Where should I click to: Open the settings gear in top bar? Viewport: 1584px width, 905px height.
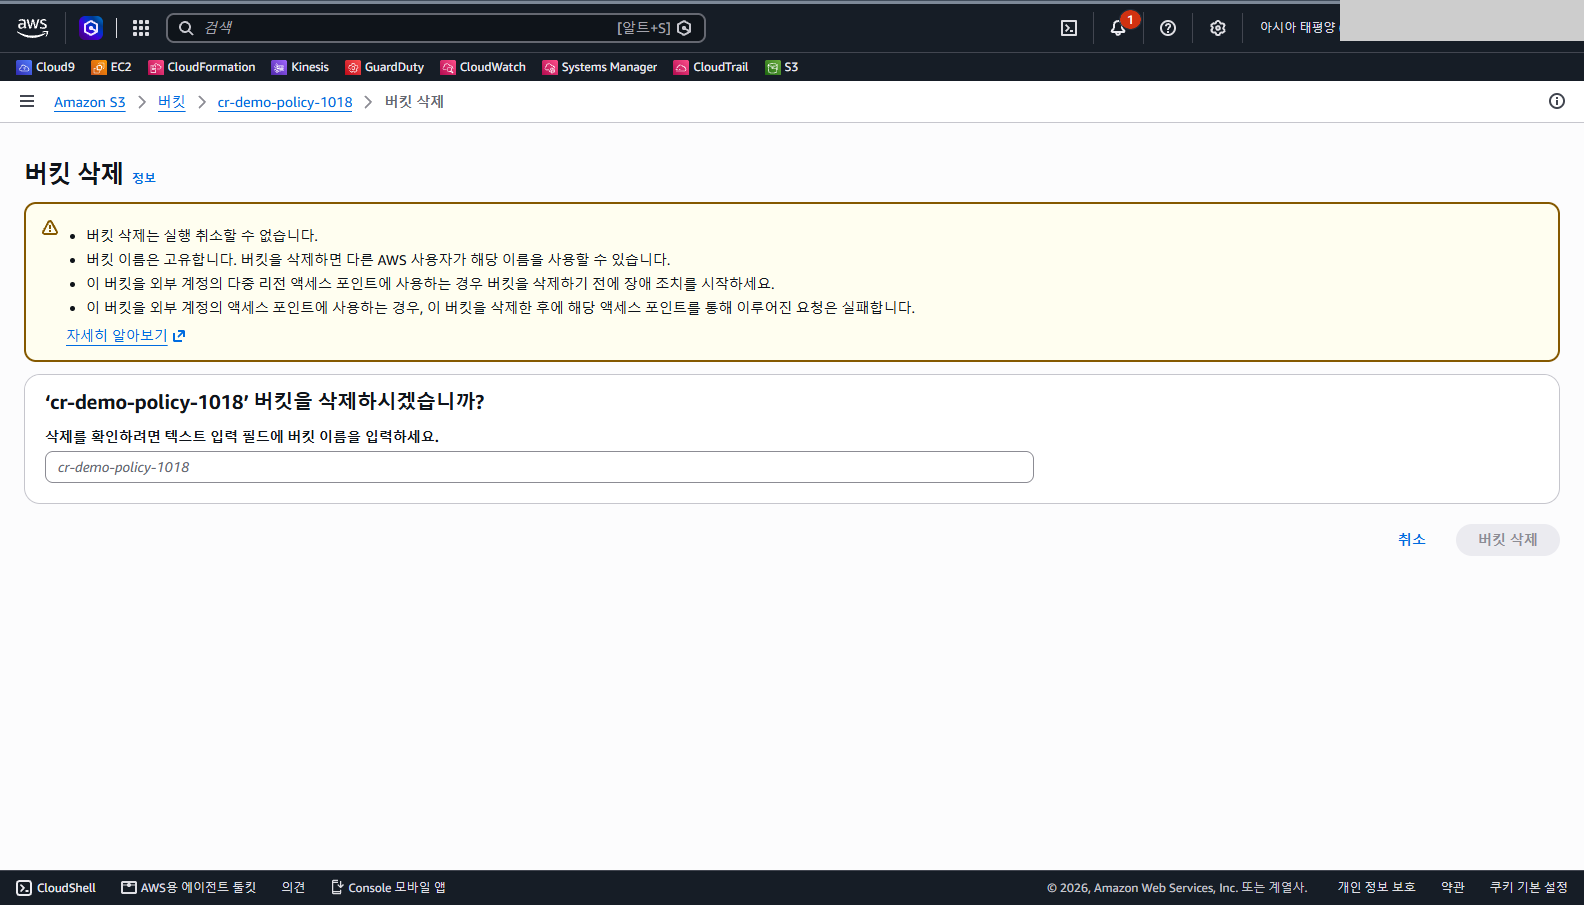1217,28
